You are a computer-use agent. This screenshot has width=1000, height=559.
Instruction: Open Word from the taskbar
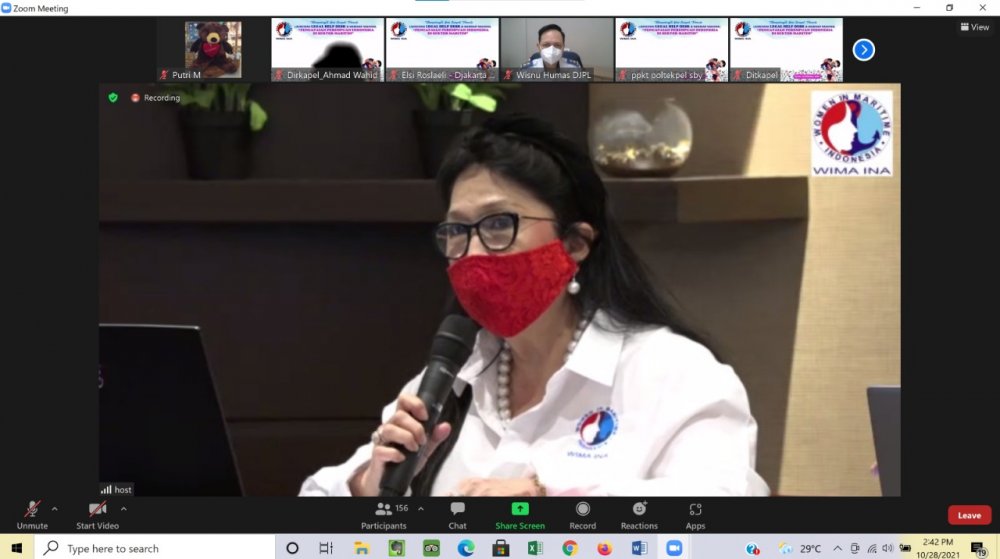639,548
